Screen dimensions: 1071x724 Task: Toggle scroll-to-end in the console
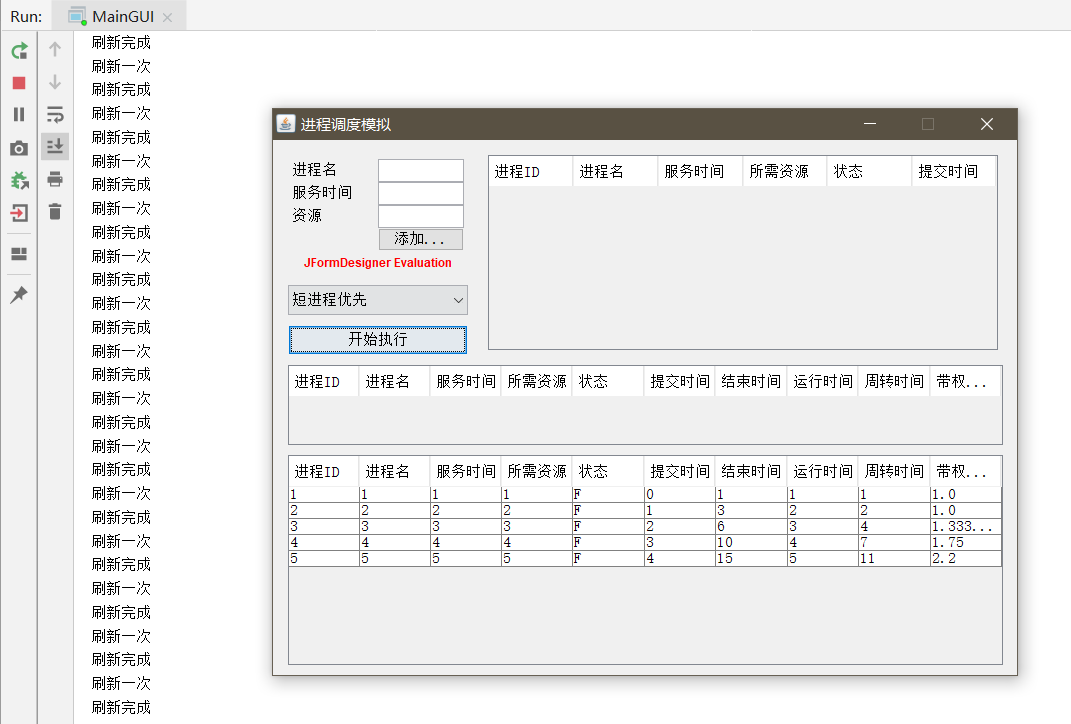pos(55,147)
